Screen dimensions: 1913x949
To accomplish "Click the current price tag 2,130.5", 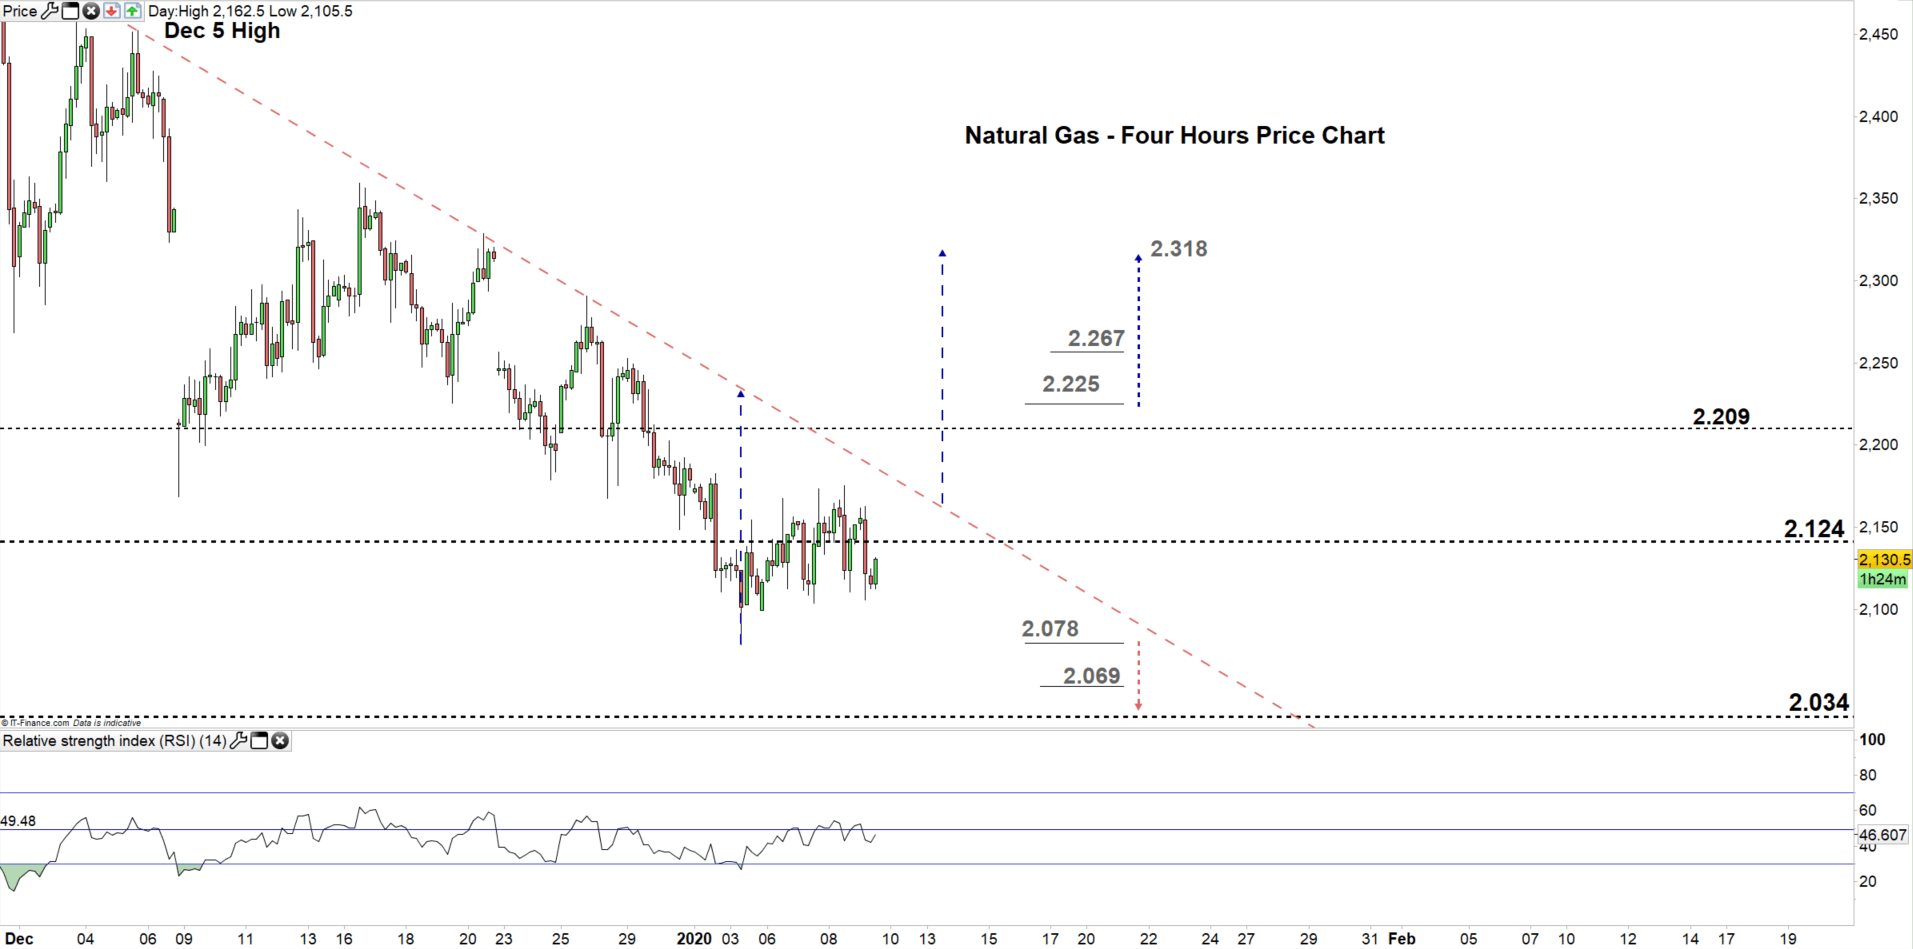I will click(x=1884, y=560).
